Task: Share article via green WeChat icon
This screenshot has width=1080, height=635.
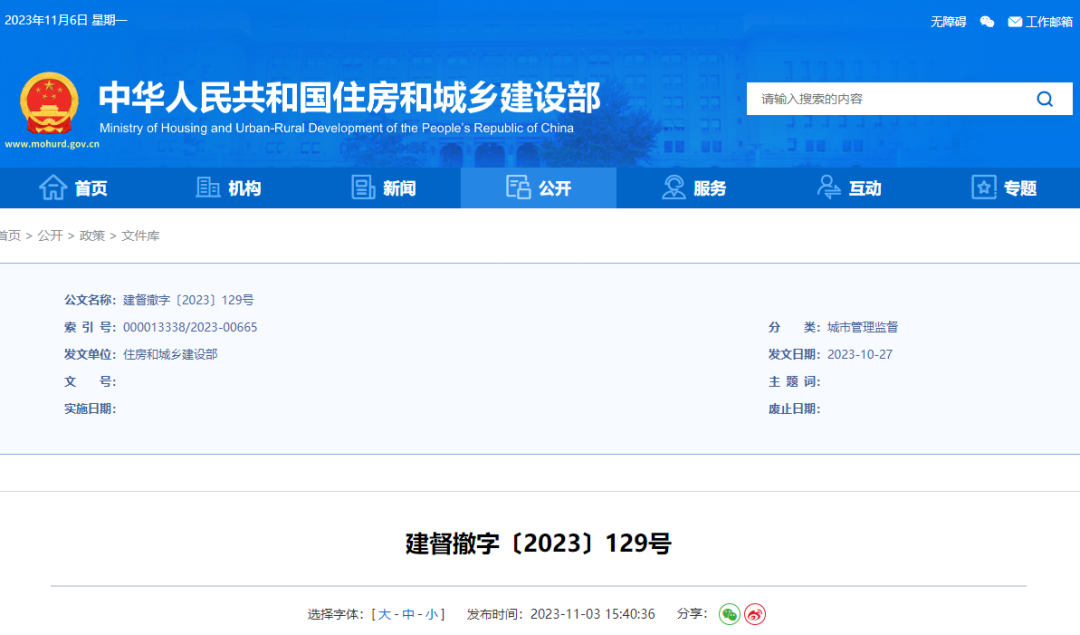Action: click(729, 614)
